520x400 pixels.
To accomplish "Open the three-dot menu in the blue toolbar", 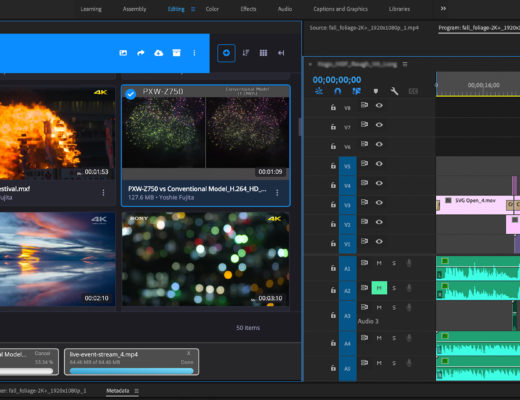I will (194, 53).
